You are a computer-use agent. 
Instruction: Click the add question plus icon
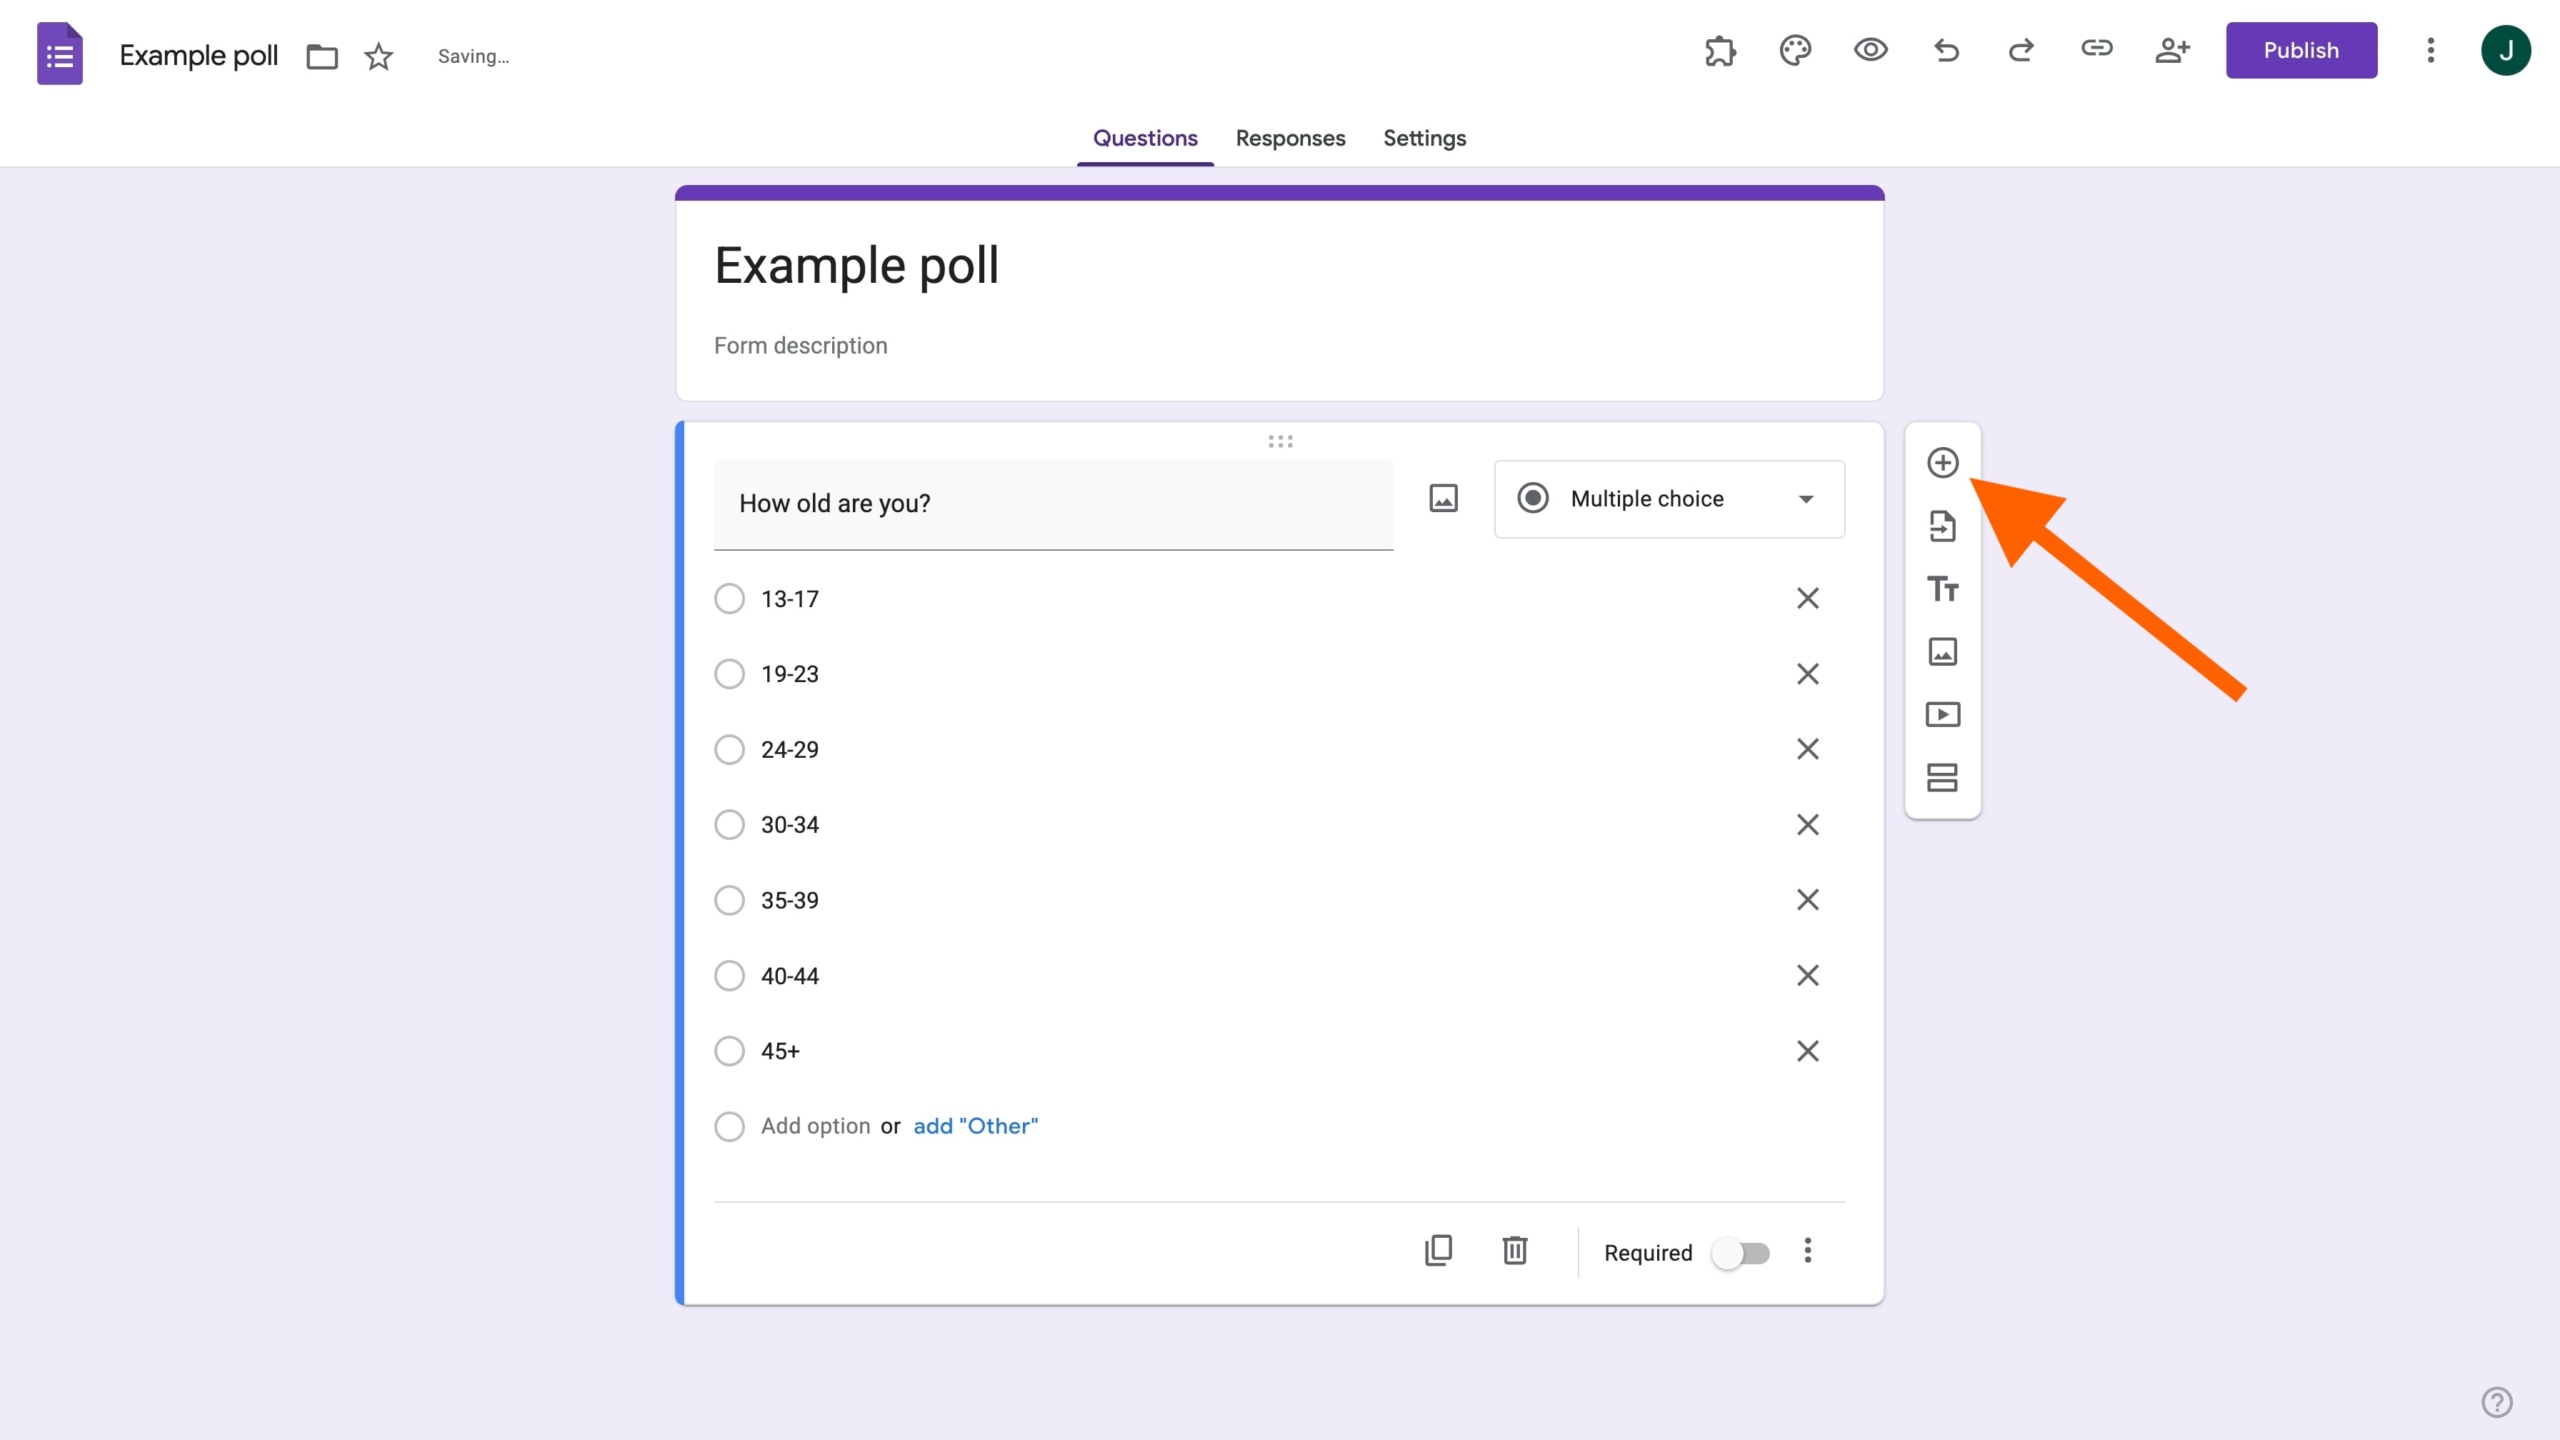[x=1942, y=463]
